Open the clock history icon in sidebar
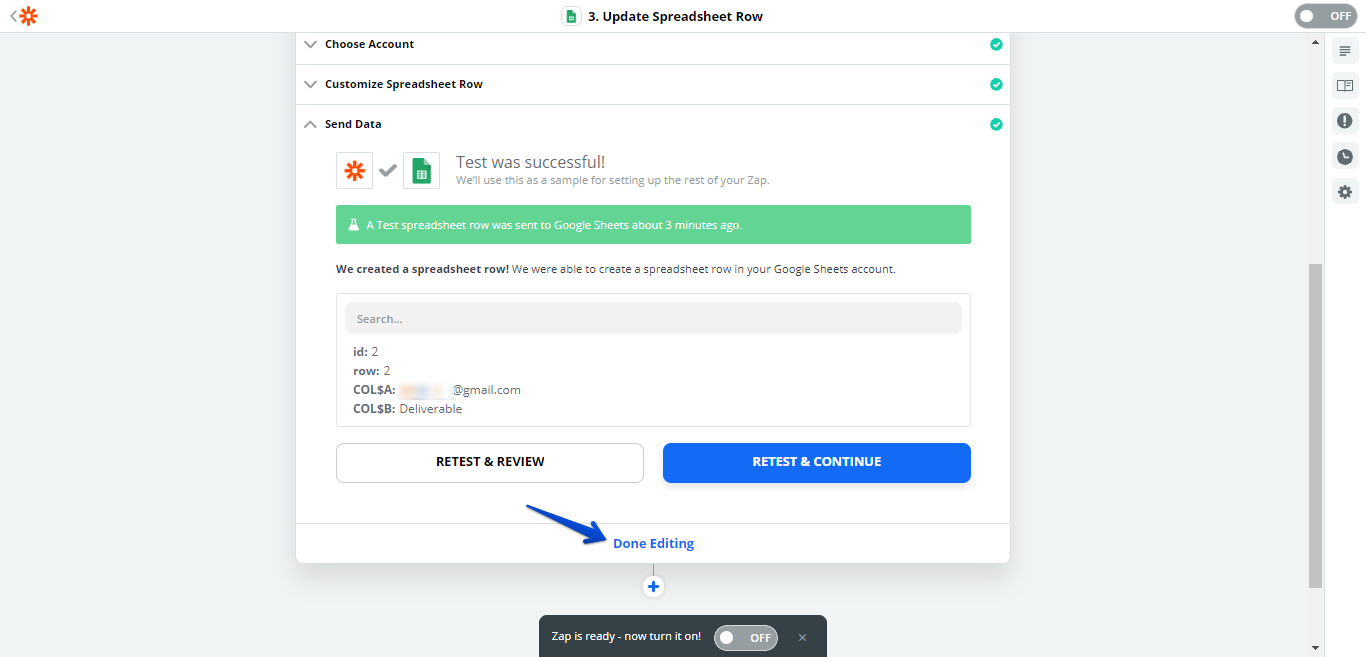 click(x=1345, y=156)
